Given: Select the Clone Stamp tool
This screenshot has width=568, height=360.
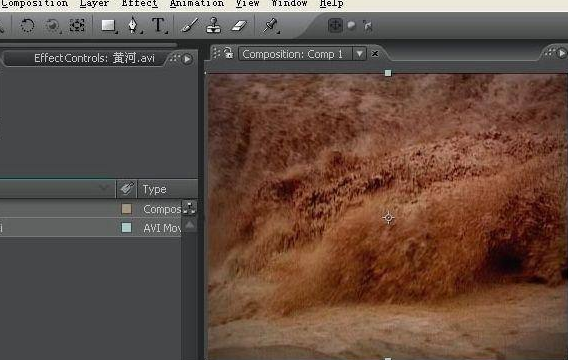Looking at the screenshot, I should 213,25.
